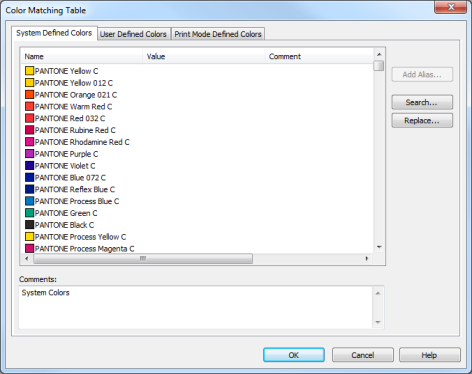The height and width of the screenshot is (374, 472).
Task: Select the row text PANTONE Yellow 012 C
Action: (74, 83)
